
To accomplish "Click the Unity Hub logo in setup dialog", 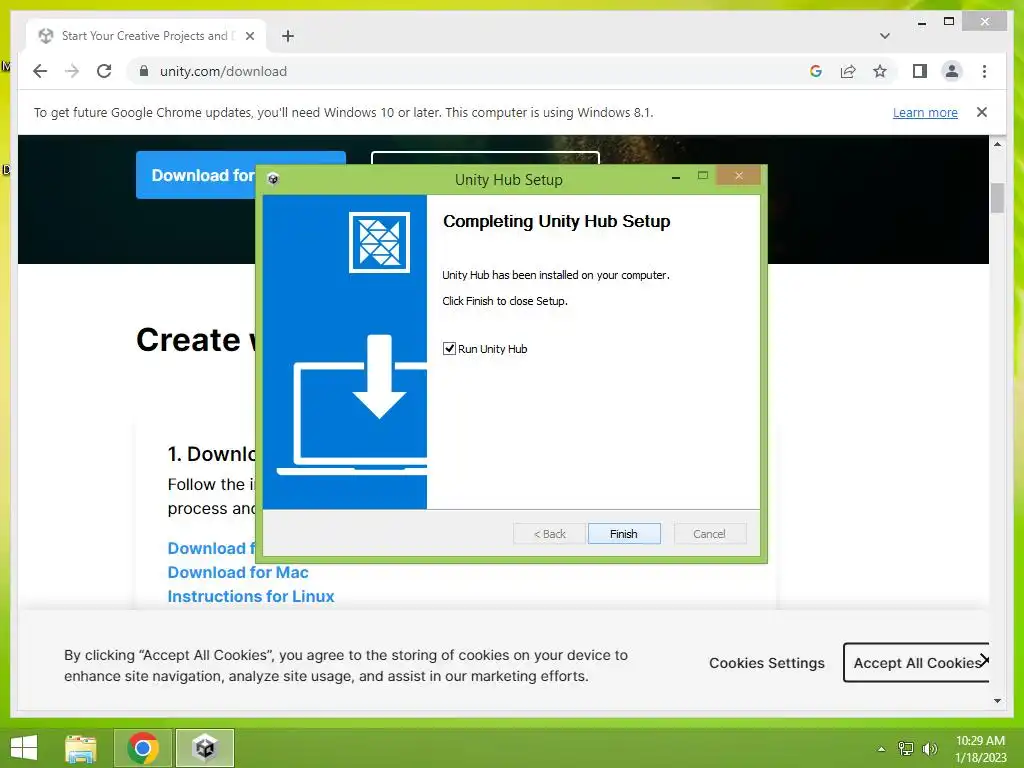I will [379, 242].
